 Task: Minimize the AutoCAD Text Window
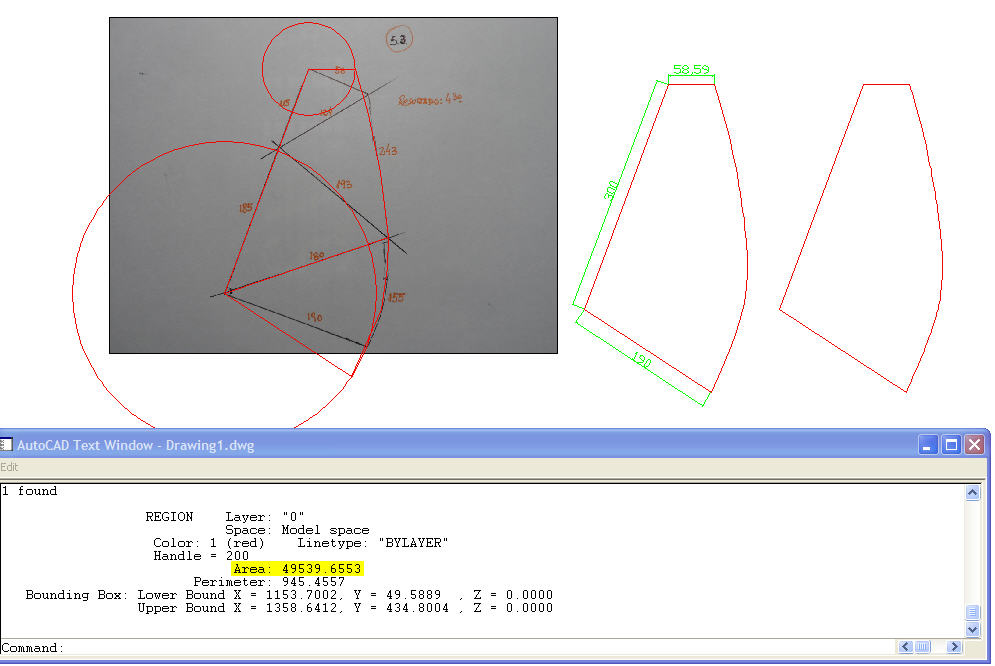coord(927,445)
